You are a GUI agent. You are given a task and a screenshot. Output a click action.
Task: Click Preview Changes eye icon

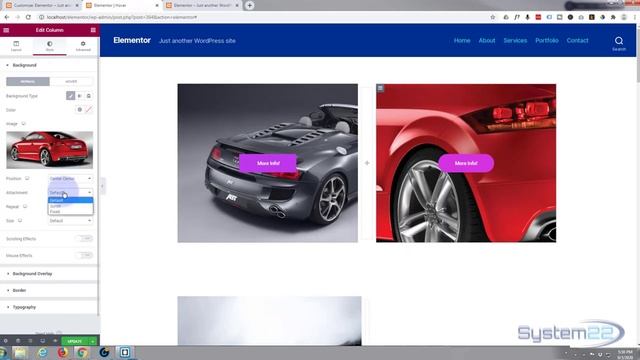55,341
